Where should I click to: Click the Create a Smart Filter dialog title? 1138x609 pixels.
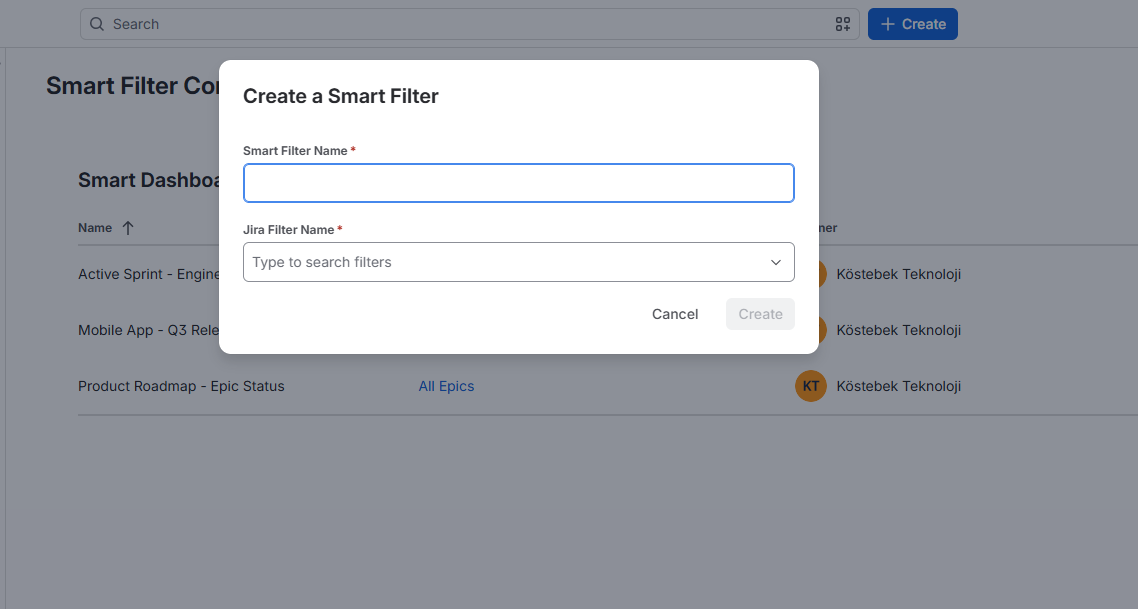pyautogui.click(x=341, y=97)
